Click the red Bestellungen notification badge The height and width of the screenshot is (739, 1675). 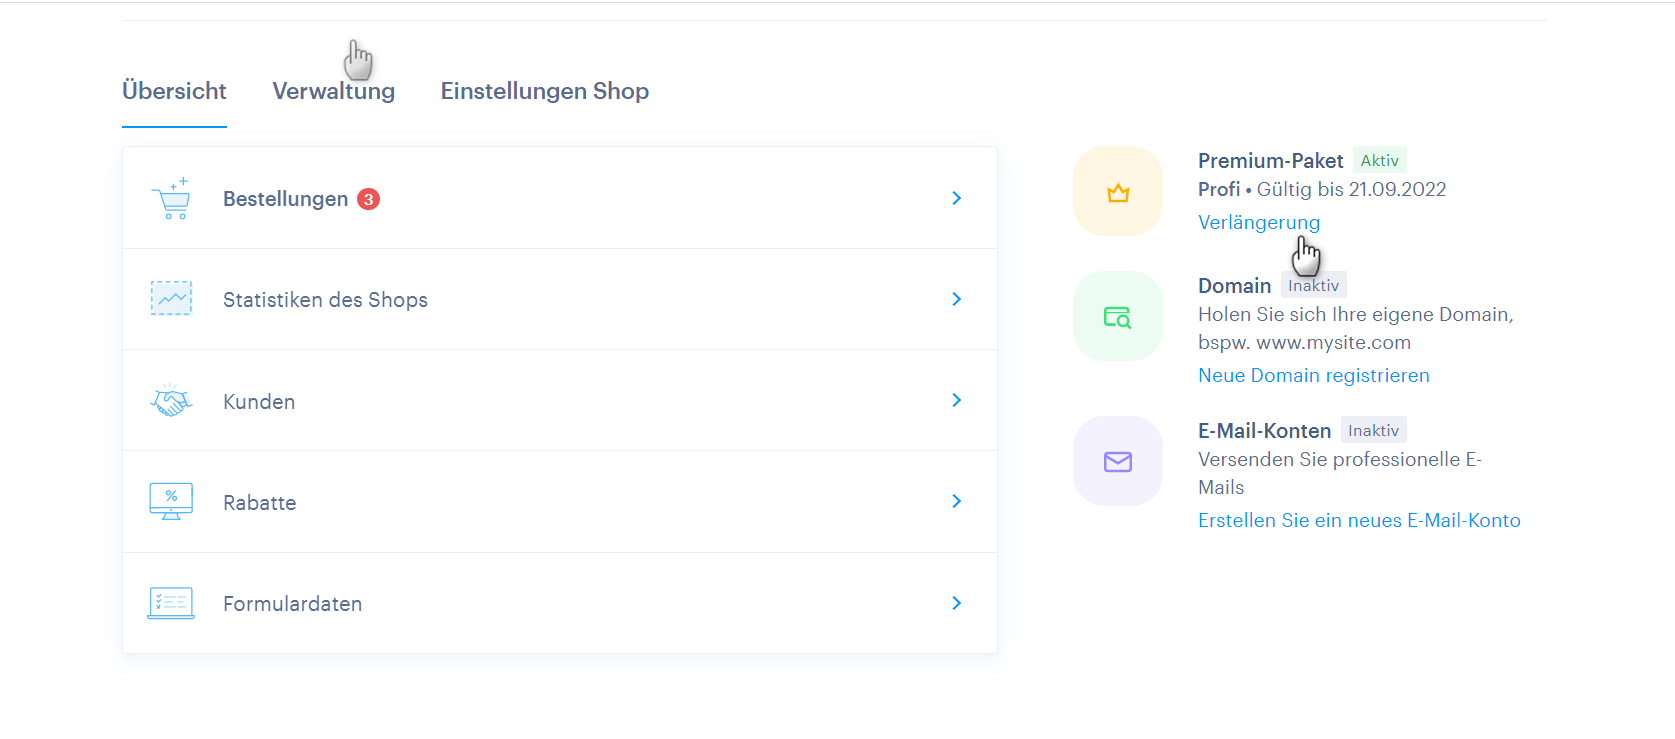(368, 199)
